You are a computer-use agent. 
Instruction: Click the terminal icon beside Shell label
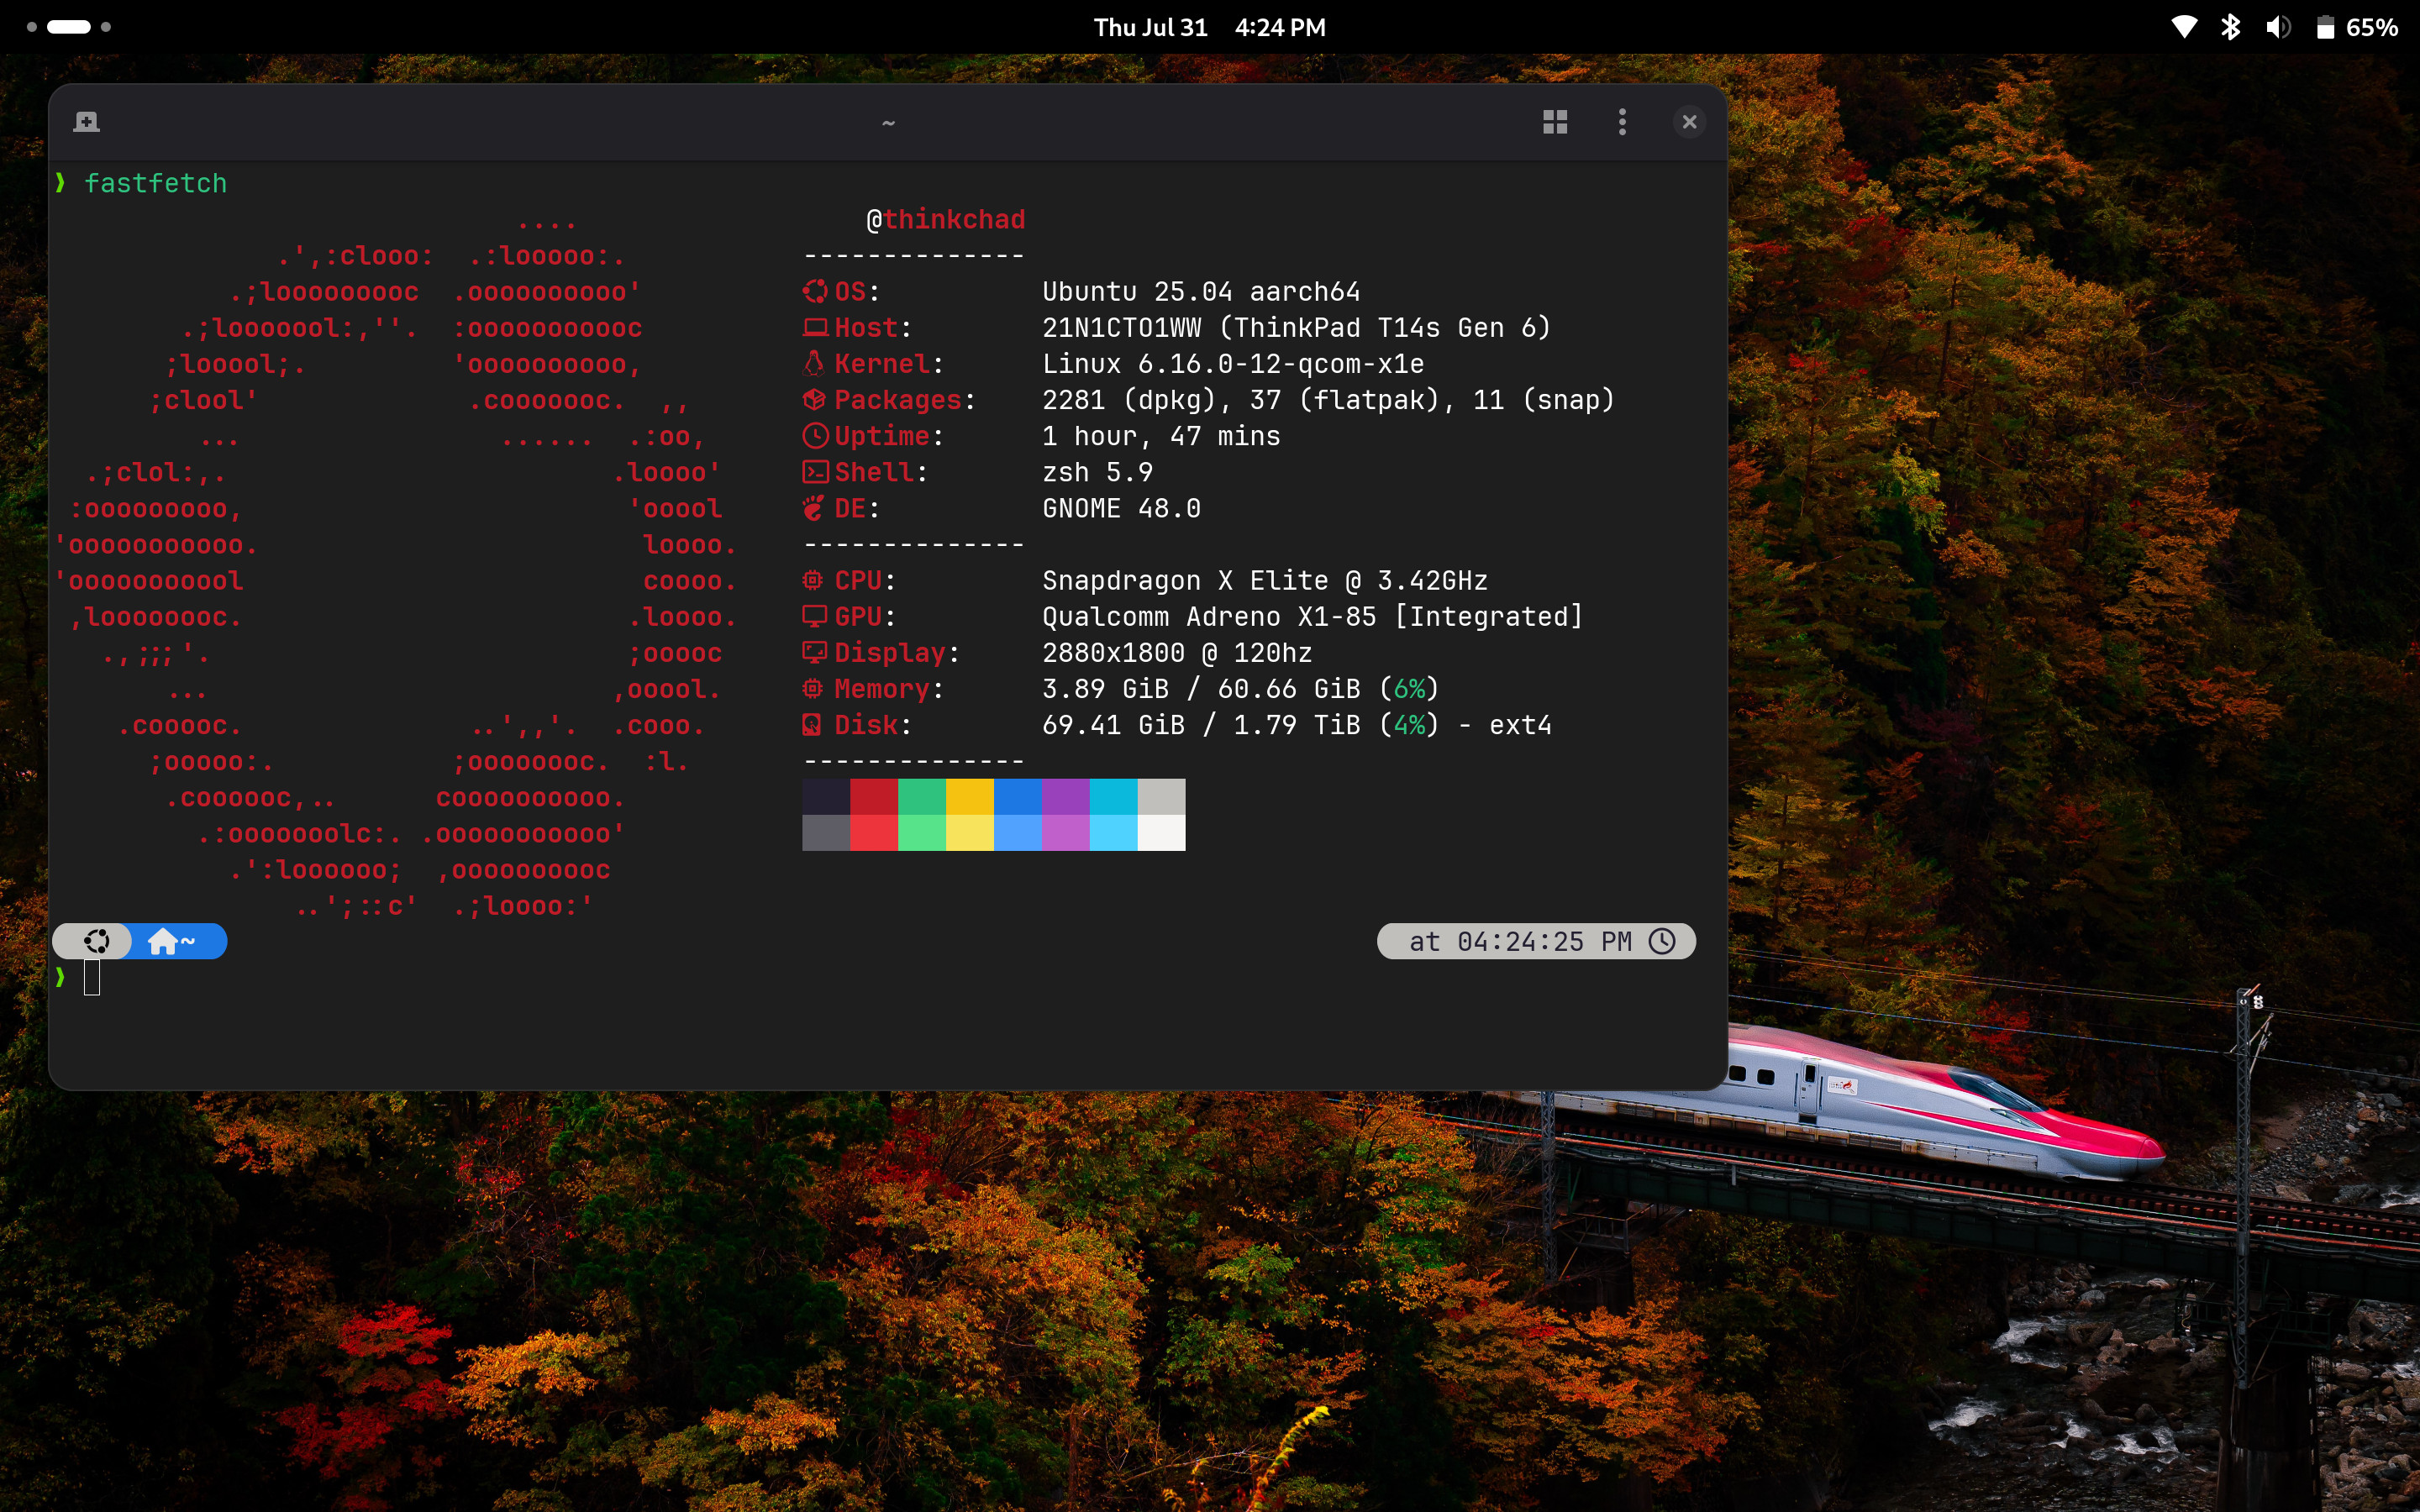click(x=815, y=471)
